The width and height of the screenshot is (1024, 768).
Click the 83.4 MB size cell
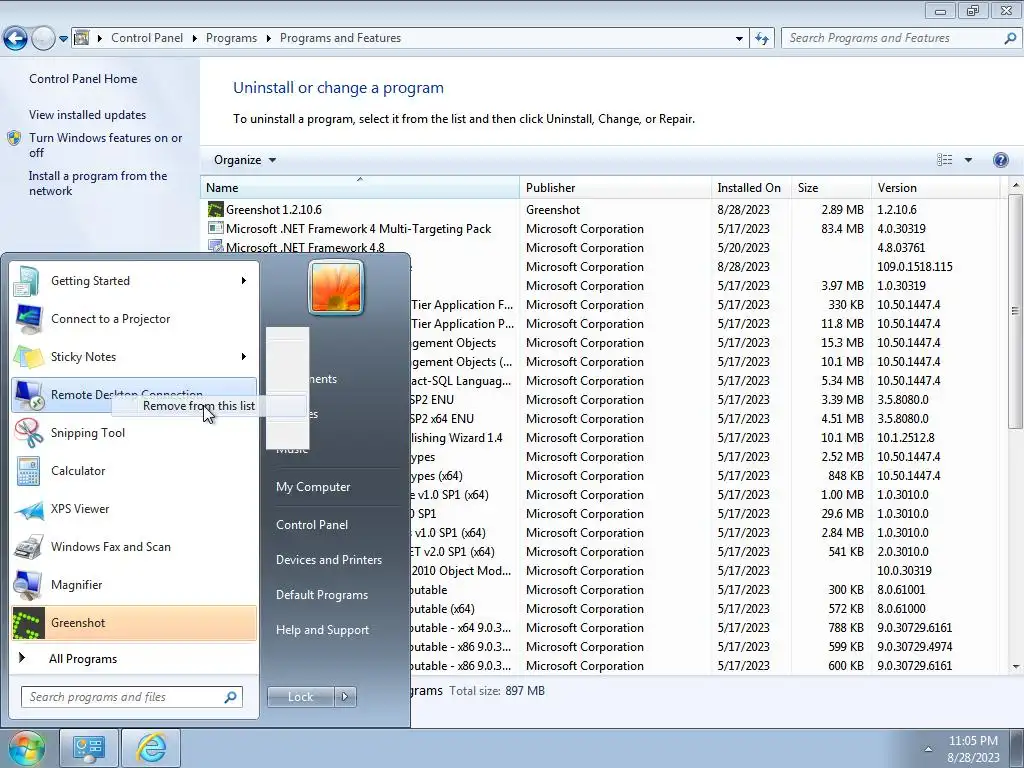[x=842, y=229]
